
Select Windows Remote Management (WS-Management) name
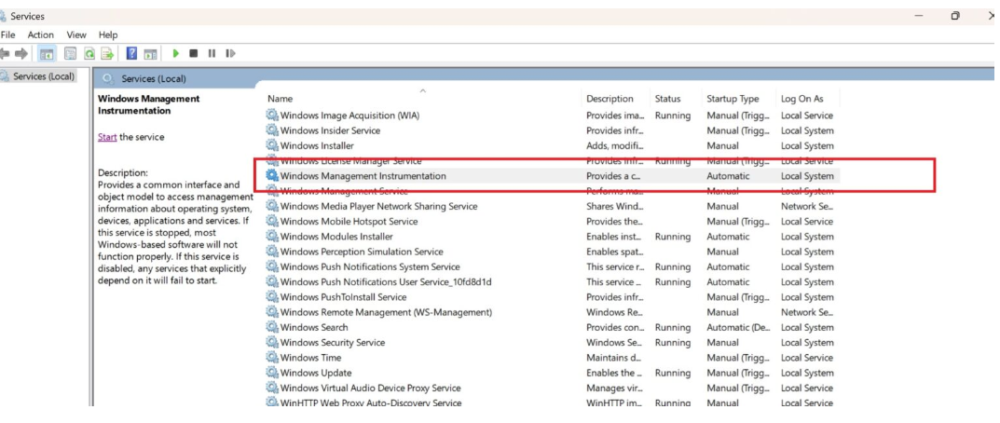click(386, 313)
